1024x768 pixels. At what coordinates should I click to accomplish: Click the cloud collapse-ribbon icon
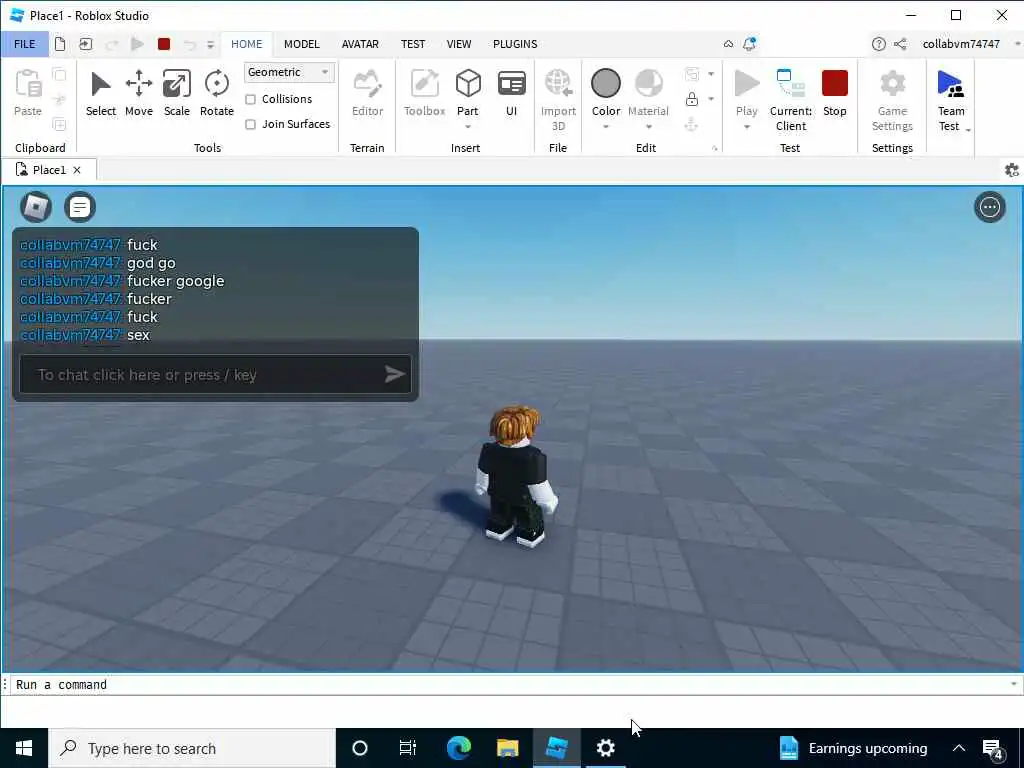pyautogui.click(x=728, y=44)
